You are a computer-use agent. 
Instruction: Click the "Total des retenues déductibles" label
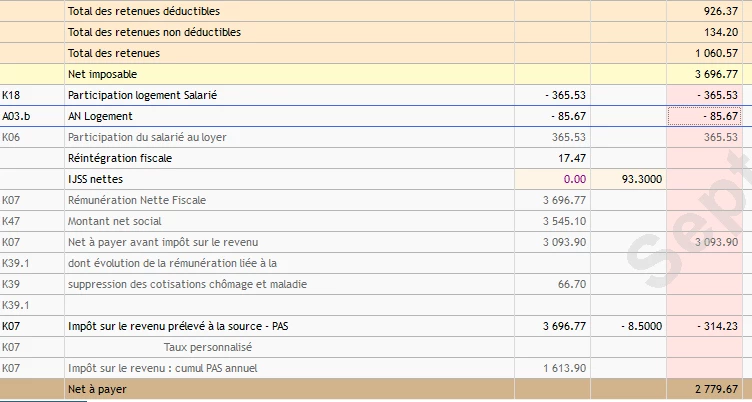click(144, 11)
